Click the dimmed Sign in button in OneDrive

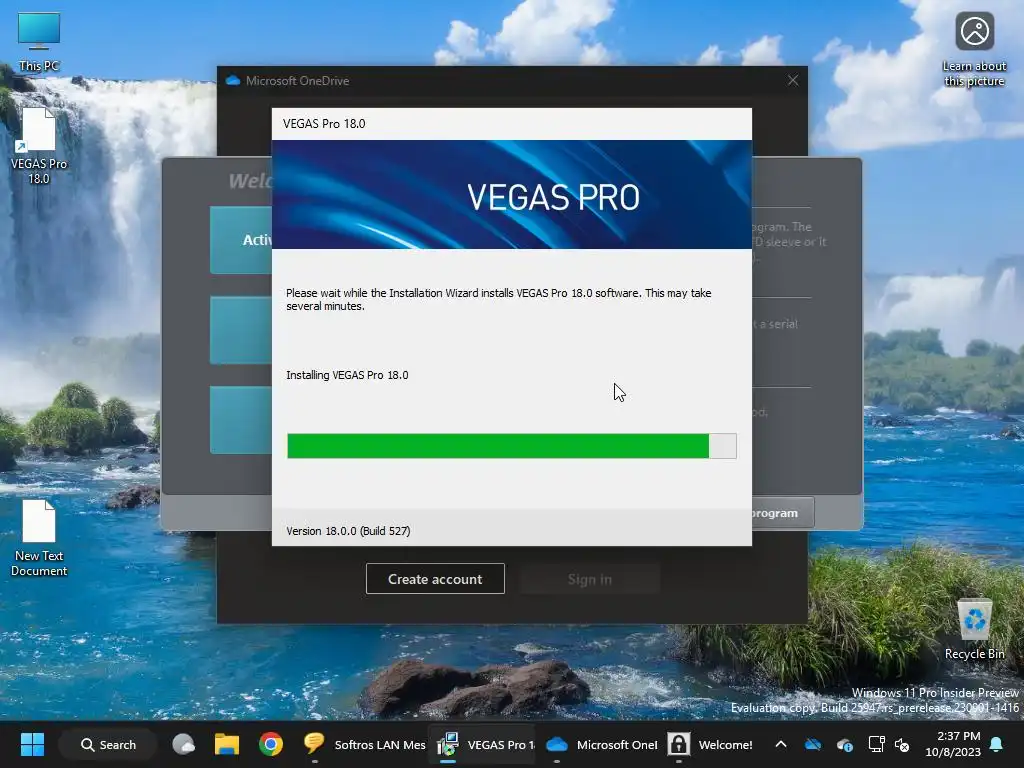click(590, 579)
